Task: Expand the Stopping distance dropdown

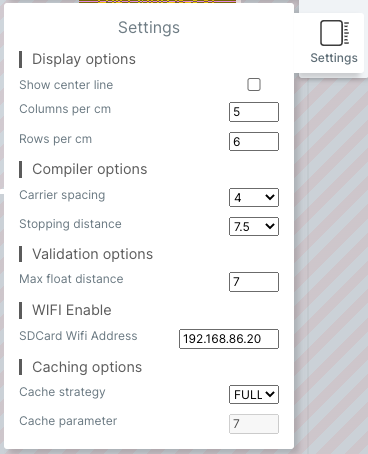Action: [x=254, y=226]
